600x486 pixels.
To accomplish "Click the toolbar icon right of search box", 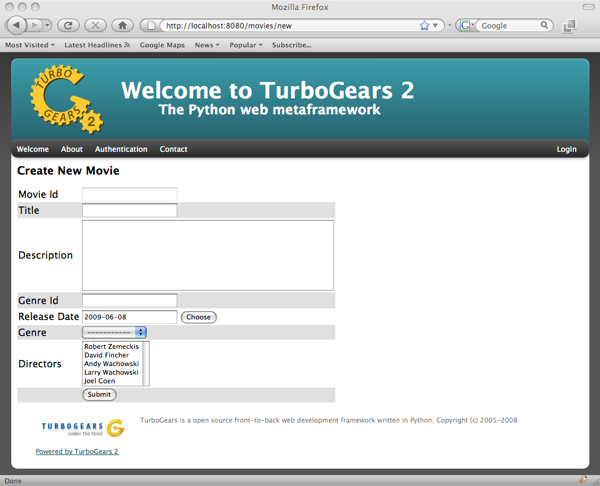I will click(569, 26).
